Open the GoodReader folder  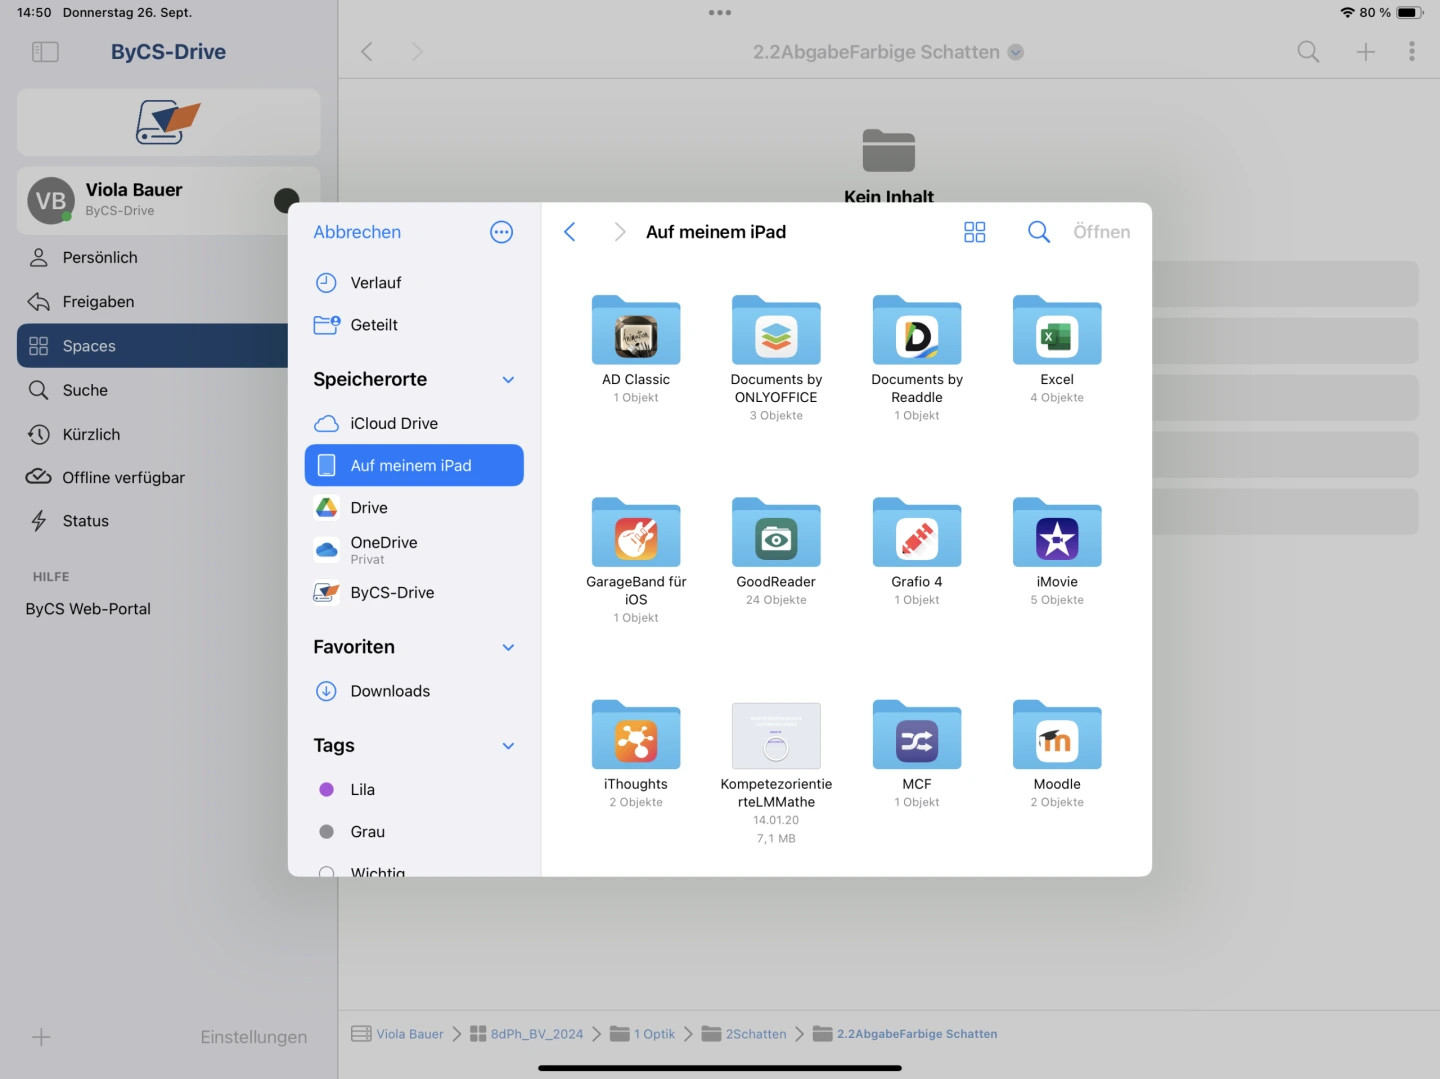tap(776, 533)
